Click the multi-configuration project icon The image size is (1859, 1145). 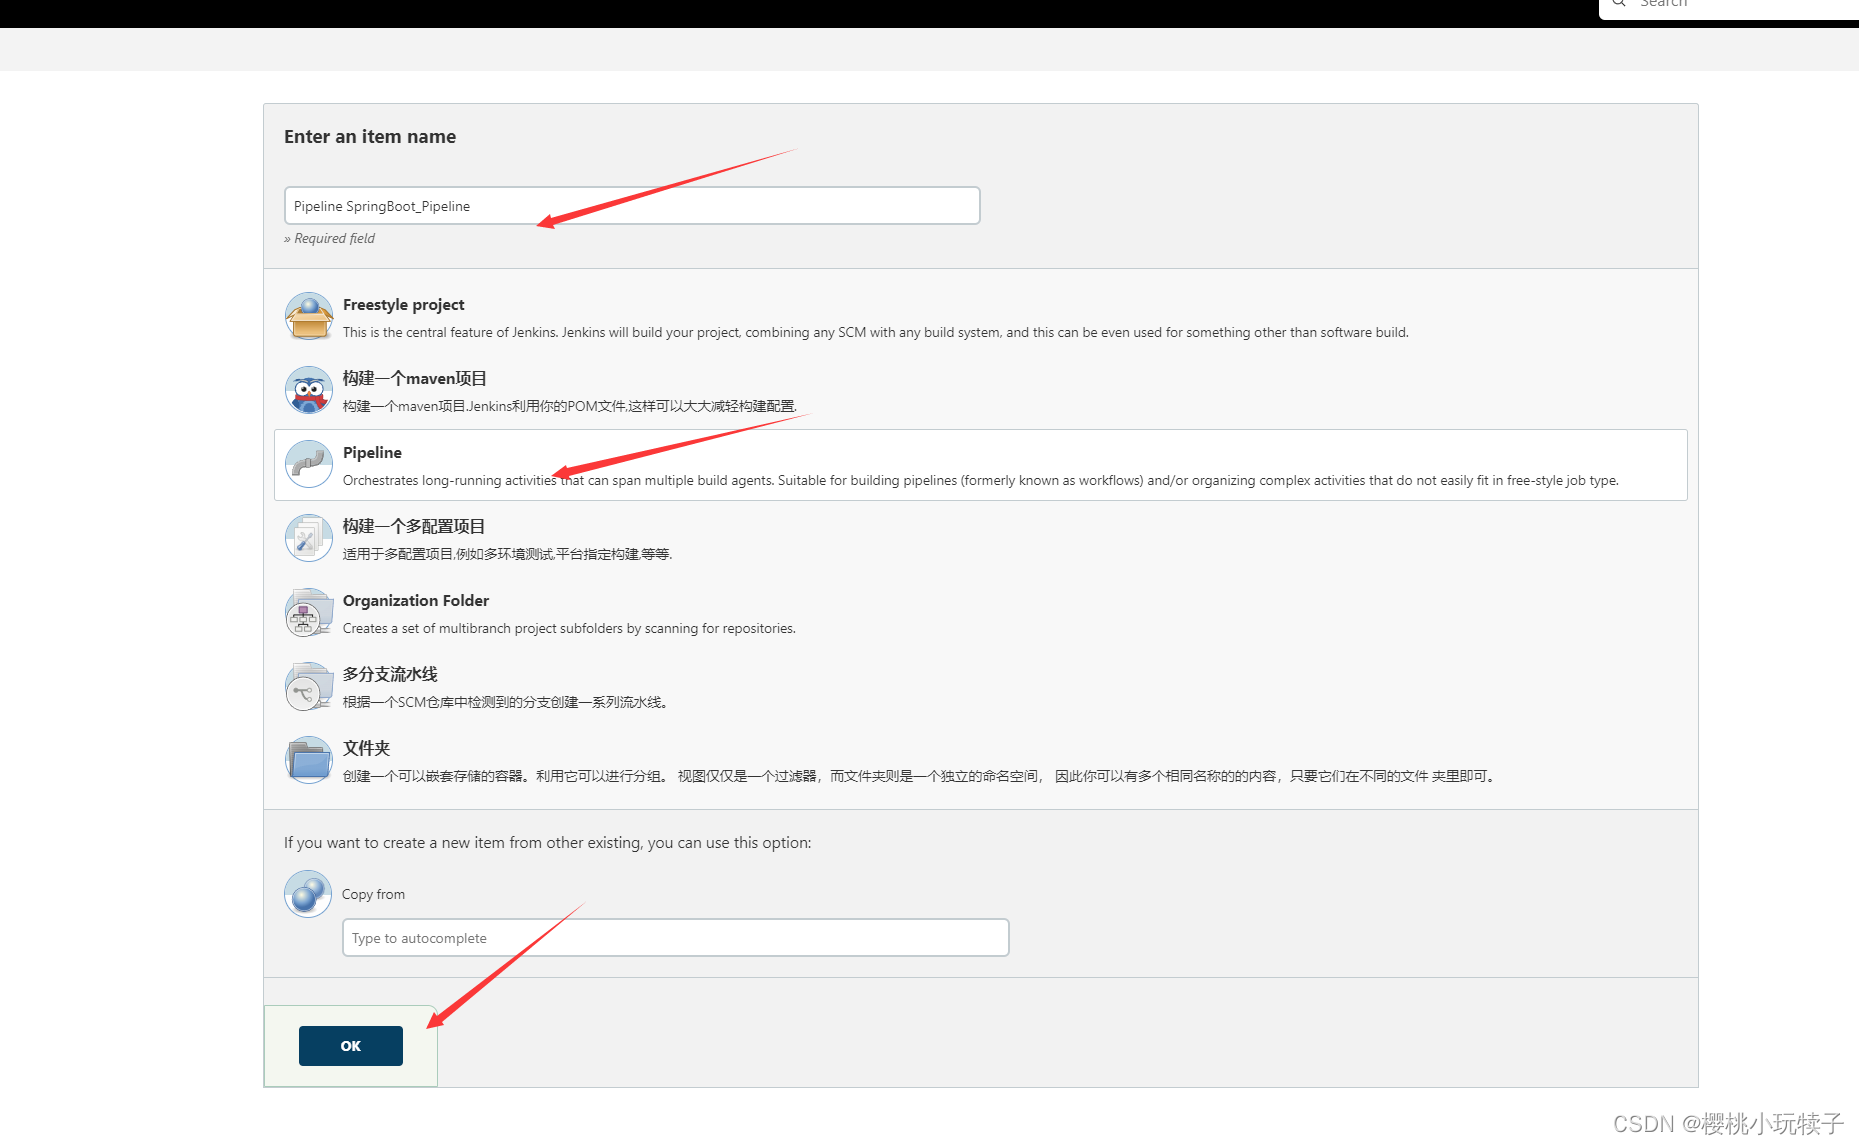click(x=309, y=538)
